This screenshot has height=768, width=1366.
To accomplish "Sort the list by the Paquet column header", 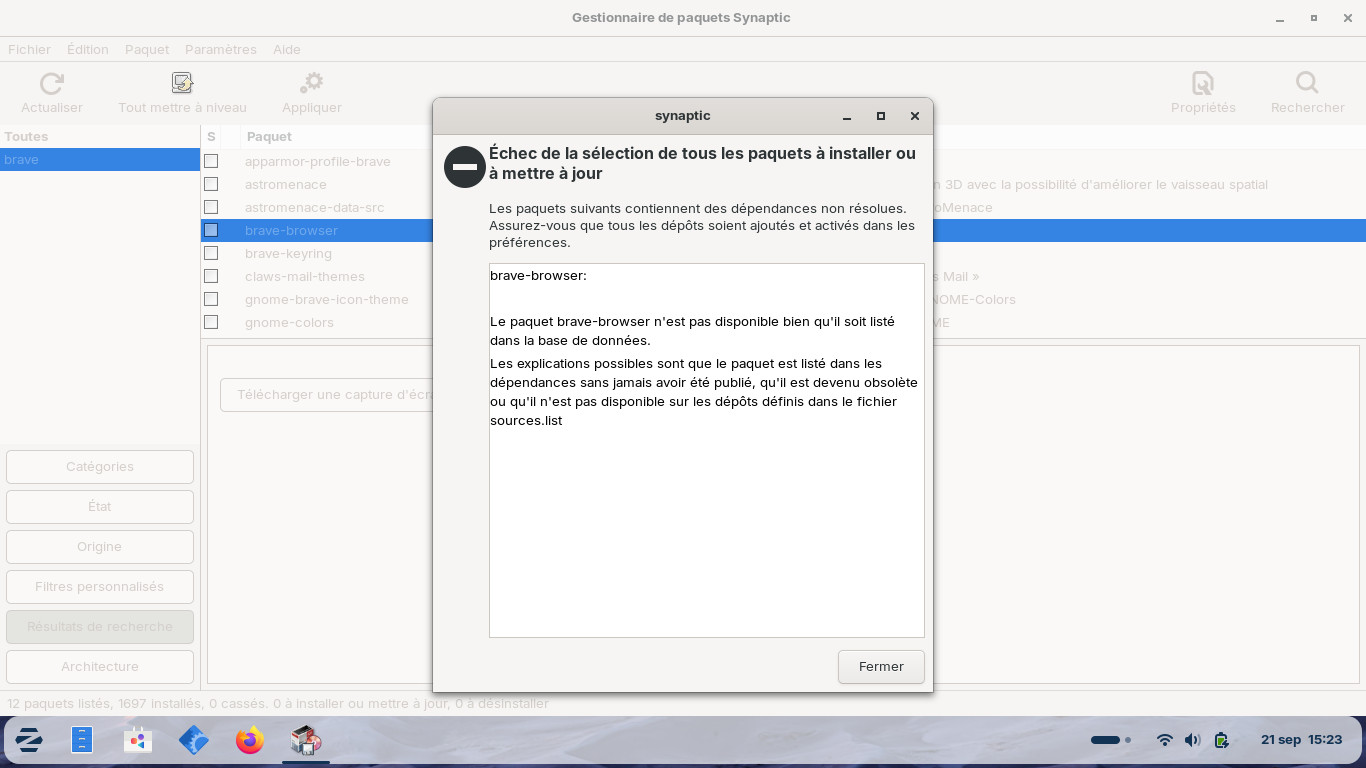I will tap(270, 137).
